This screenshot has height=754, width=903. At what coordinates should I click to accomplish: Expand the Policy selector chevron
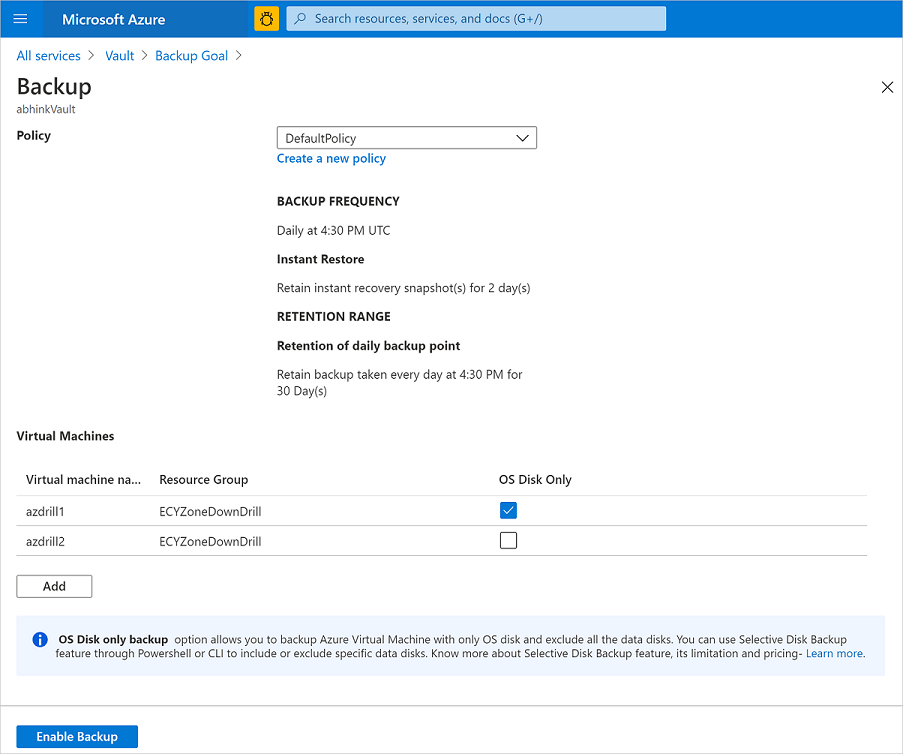pos(521,137)
